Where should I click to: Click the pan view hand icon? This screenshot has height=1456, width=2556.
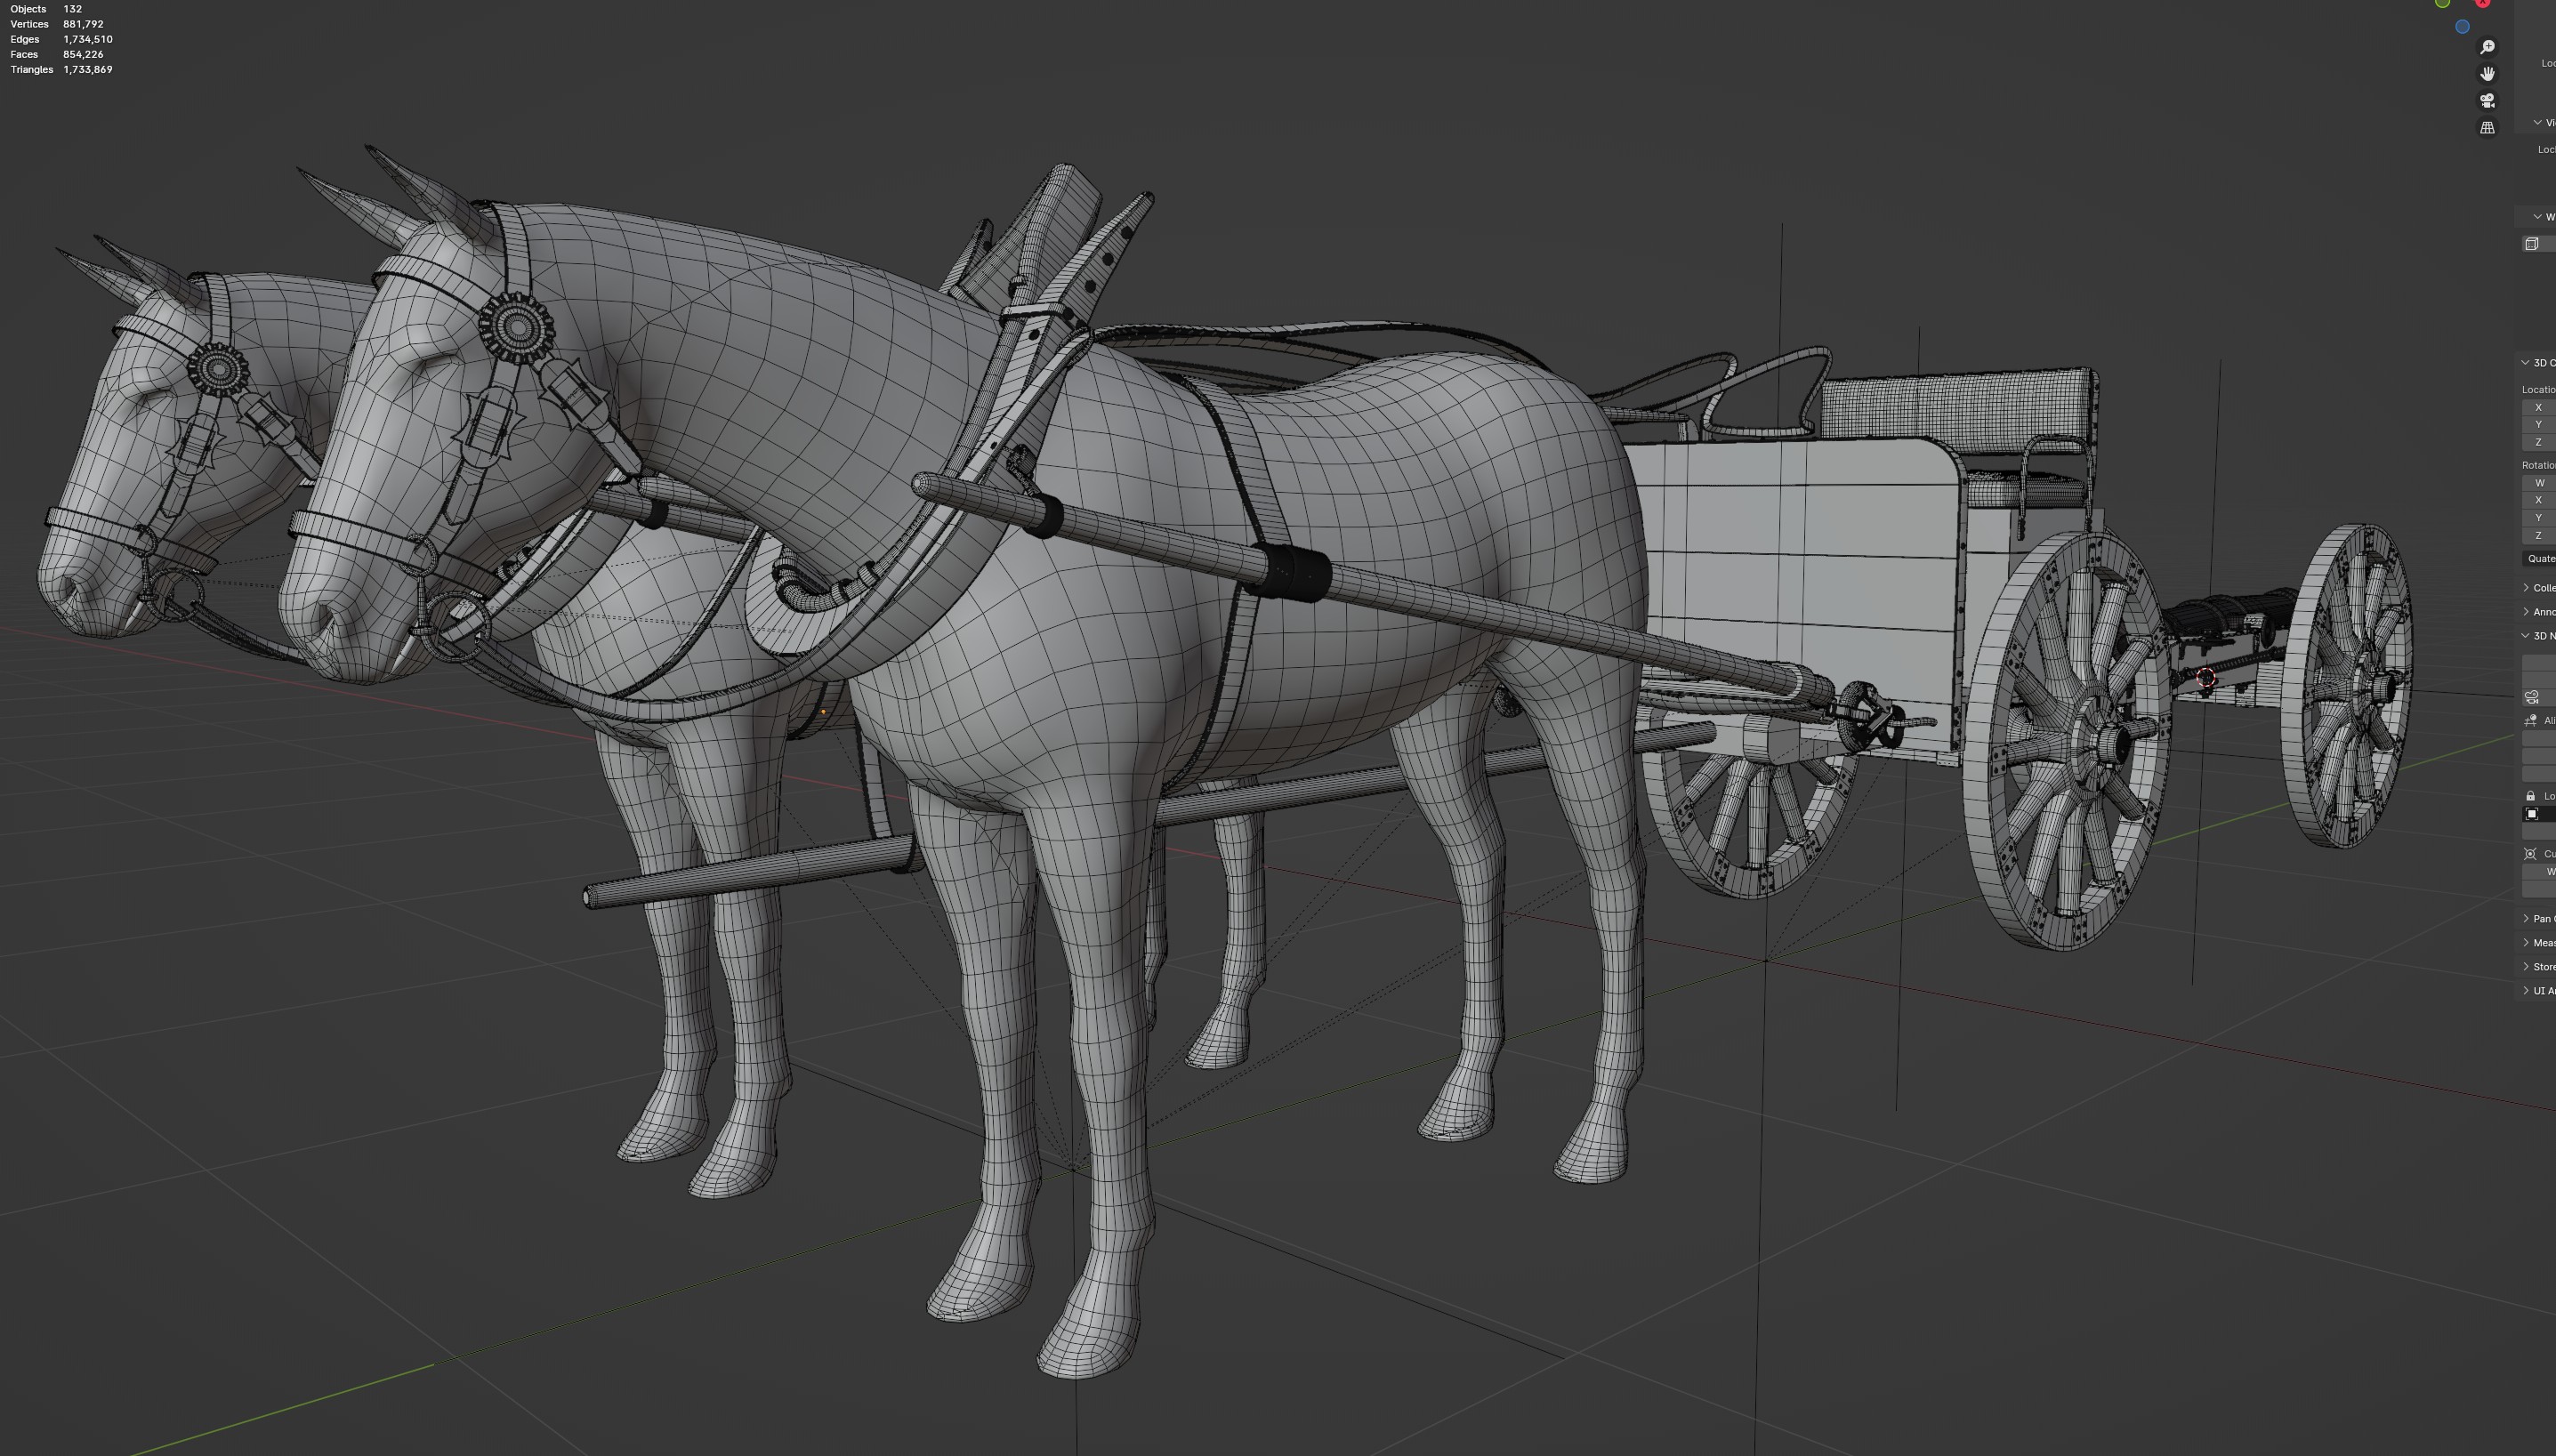point(2487,74)
